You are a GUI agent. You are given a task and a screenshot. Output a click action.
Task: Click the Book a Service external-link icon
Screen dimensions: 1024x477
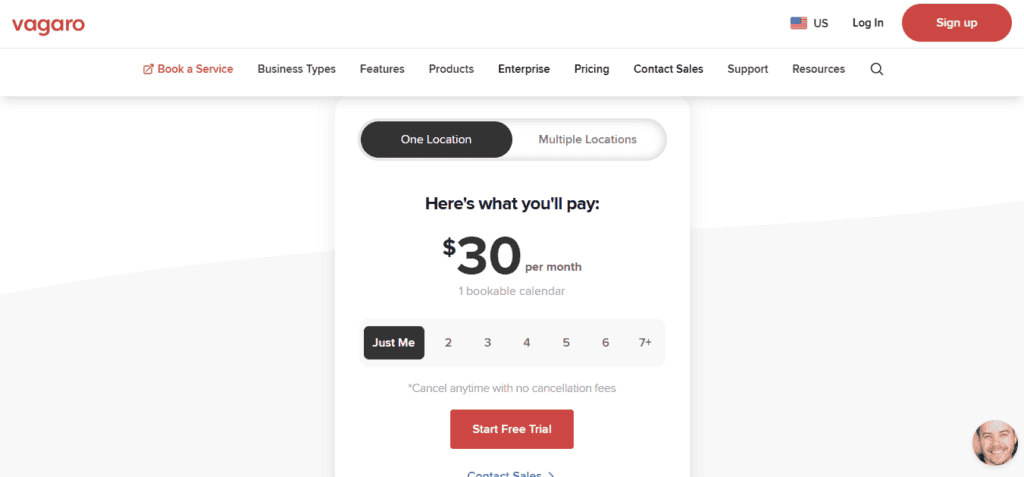tap(148, 69)
